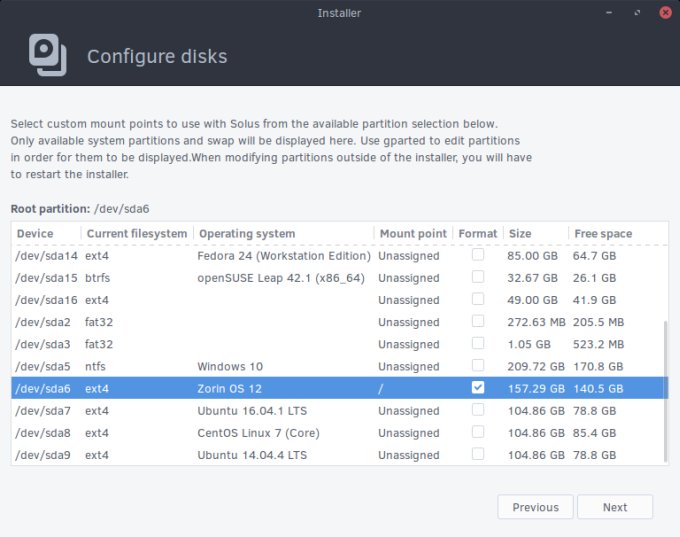Click the 64.7 GB free space cell
The image size is (680, 537).
[x=595, y=256]
